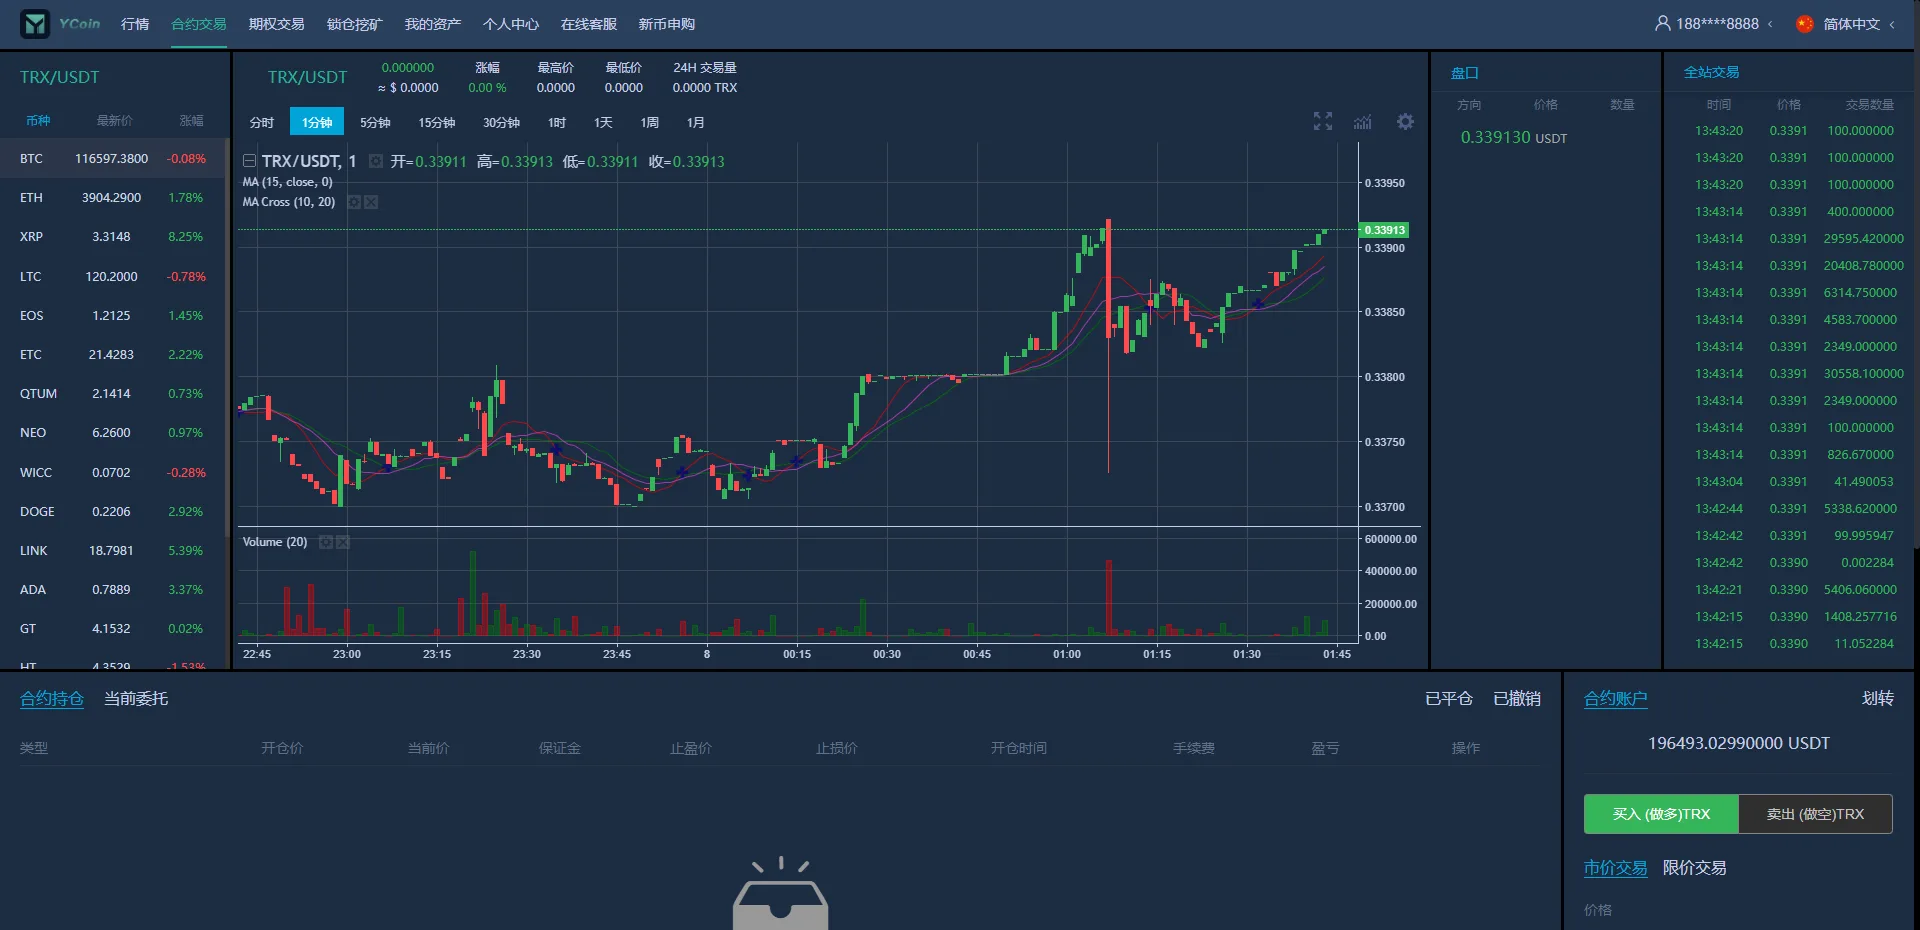Collapse the TRX/USDT chart legend
1920x930 pixels.
point(249,161)
